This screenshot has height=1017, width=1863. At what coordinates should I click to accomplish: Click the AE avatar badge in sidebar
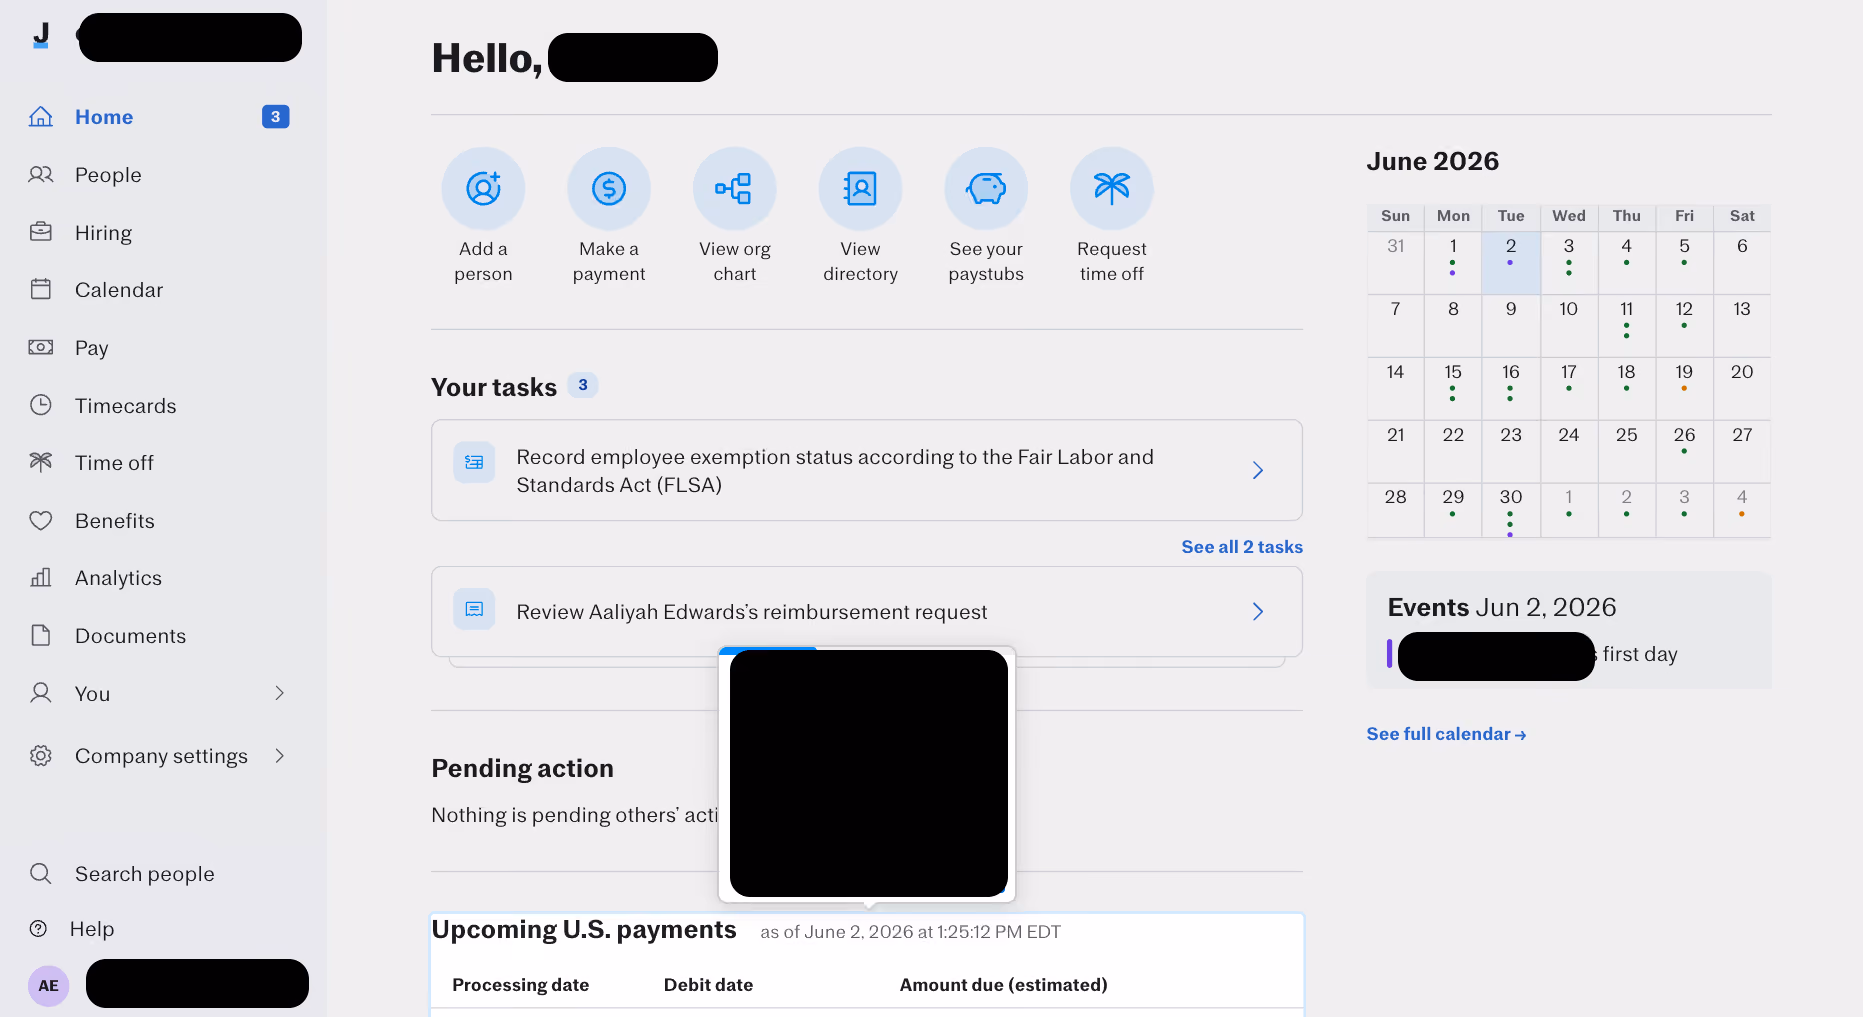(x=48, y=986)
